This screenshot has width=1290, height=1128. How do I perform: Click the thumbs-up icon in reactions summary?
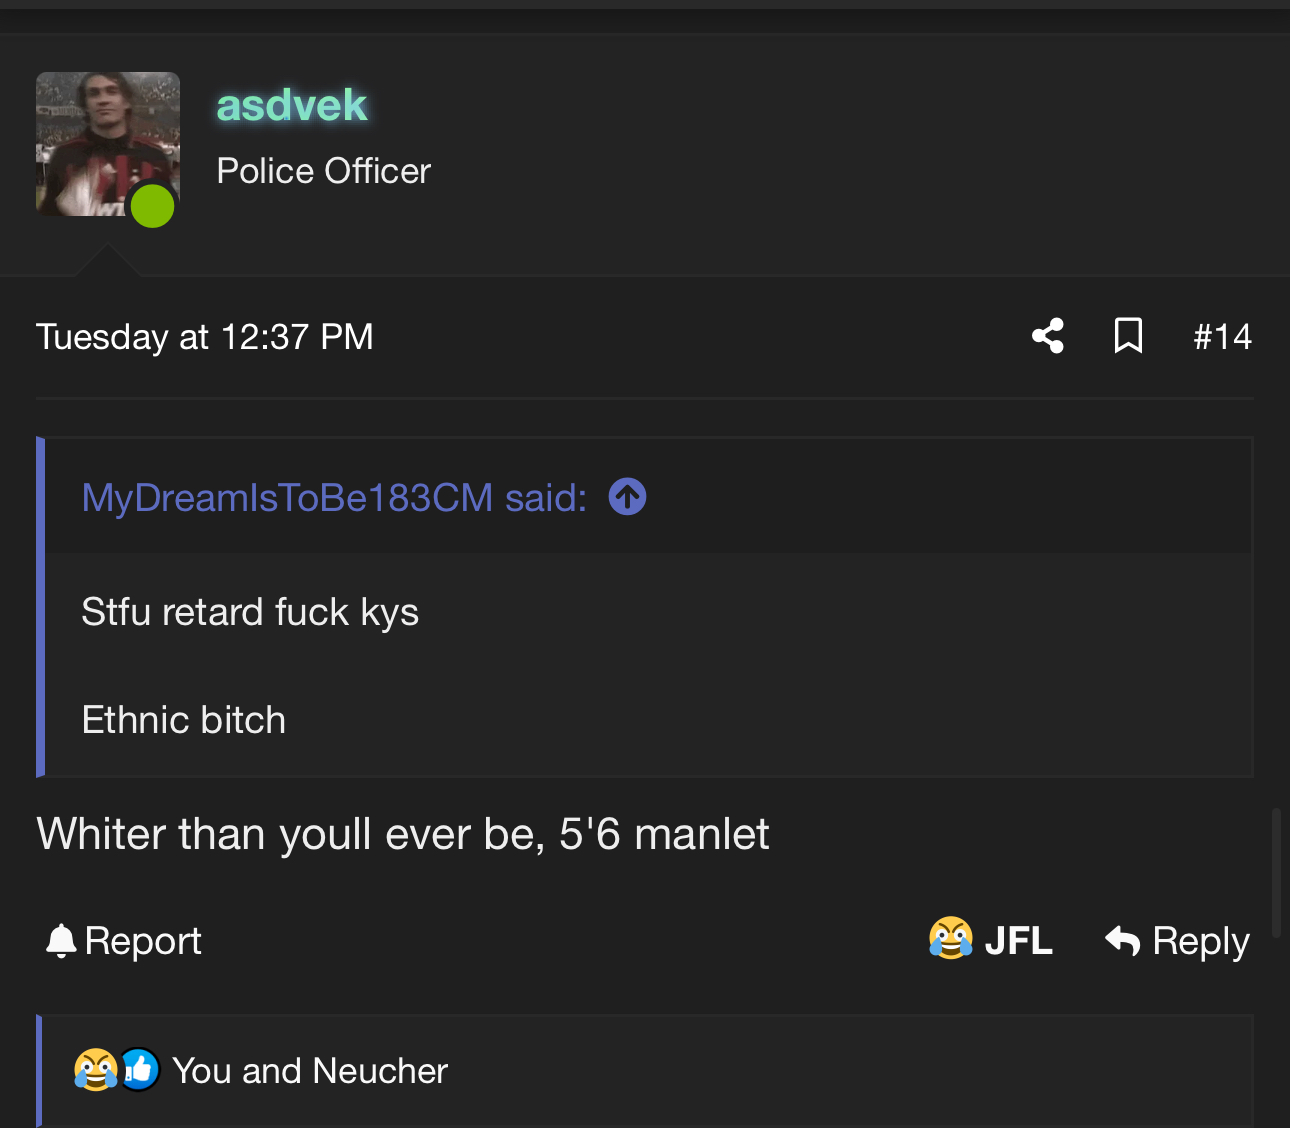[x=139, y=1070]
